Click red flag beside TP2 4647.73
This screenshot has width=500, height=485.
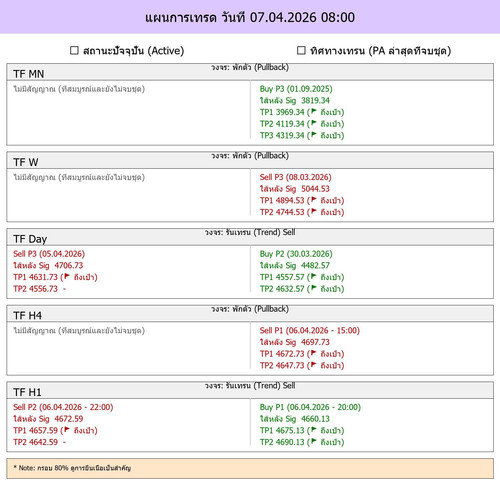pyautogui.click(x=314, y=365)
